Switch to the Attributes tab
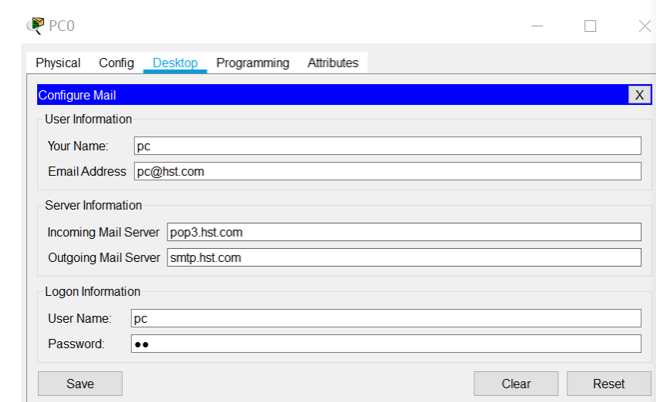The width and height of the screenshot is (656, 402). tap(333, 63)
